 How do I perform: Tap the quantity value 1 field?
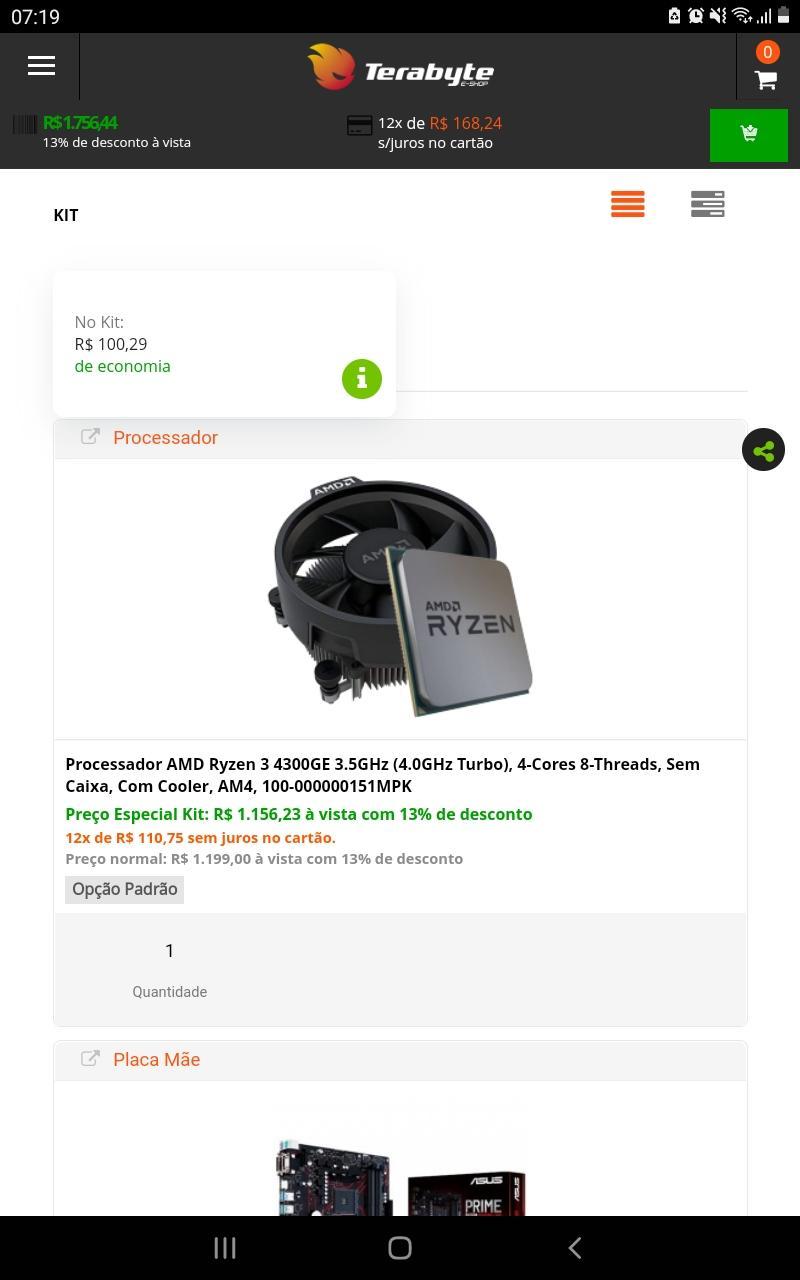point(169,950)
